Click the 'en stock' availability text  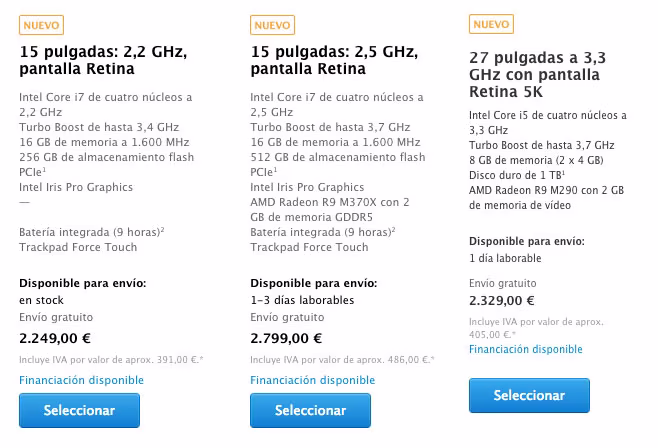[42, 300]
